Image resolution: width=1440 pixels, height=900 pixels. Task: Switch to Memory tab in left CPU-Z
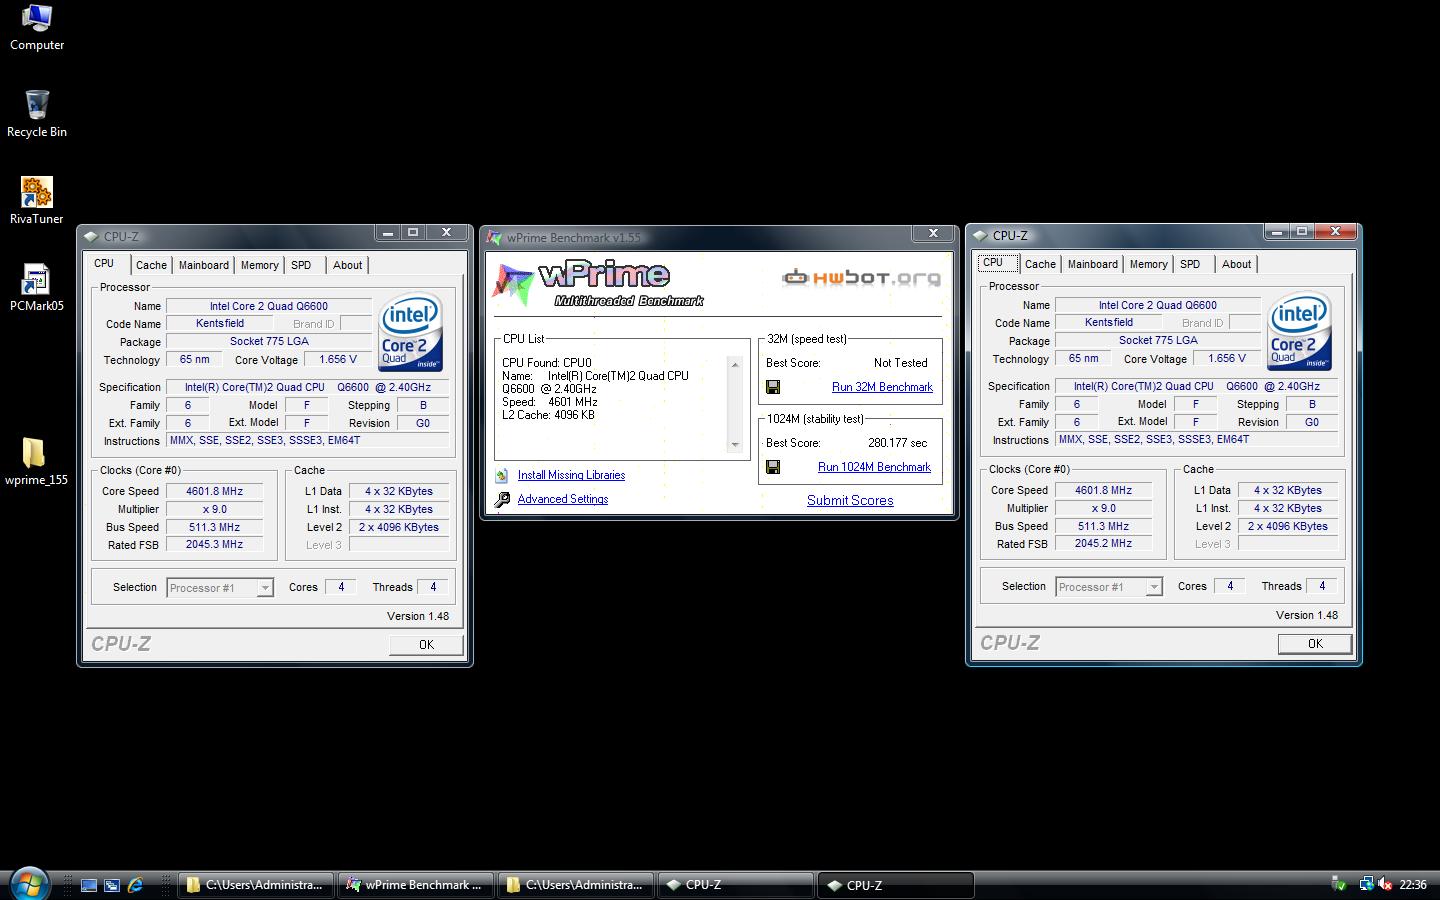pos(260,265)
